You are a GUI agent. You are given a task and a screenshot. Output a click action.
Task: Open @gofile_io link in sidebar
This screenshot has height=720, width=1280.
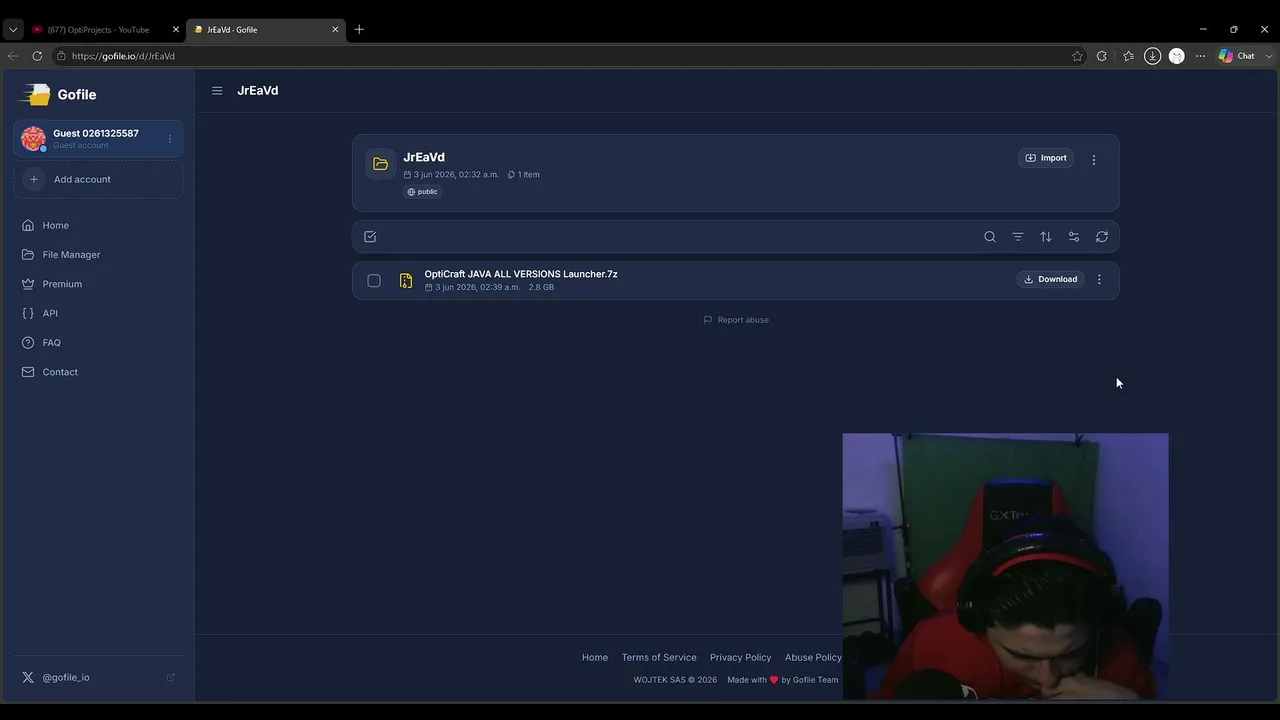(x=66, y=677)
